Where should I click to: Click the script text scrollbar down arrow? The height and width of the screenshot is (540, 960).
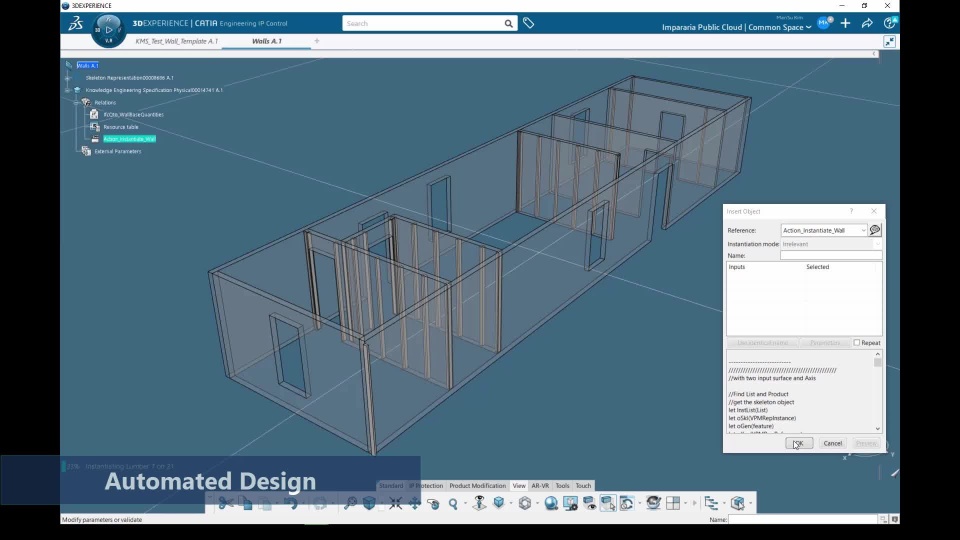878,429
